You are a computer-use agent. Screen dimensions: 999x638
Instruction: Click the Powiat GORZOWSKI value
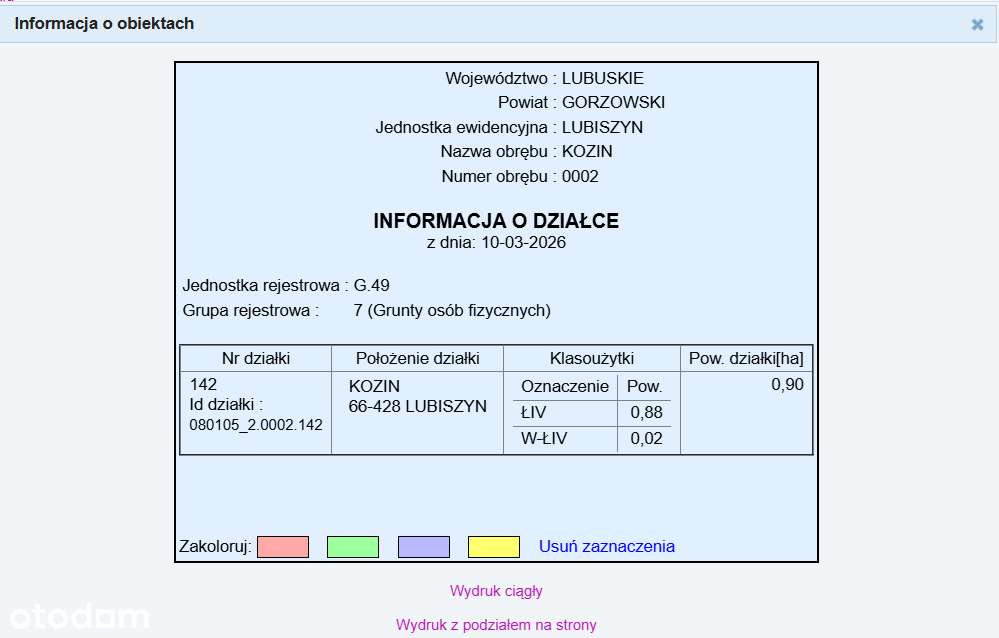point(614,103)
